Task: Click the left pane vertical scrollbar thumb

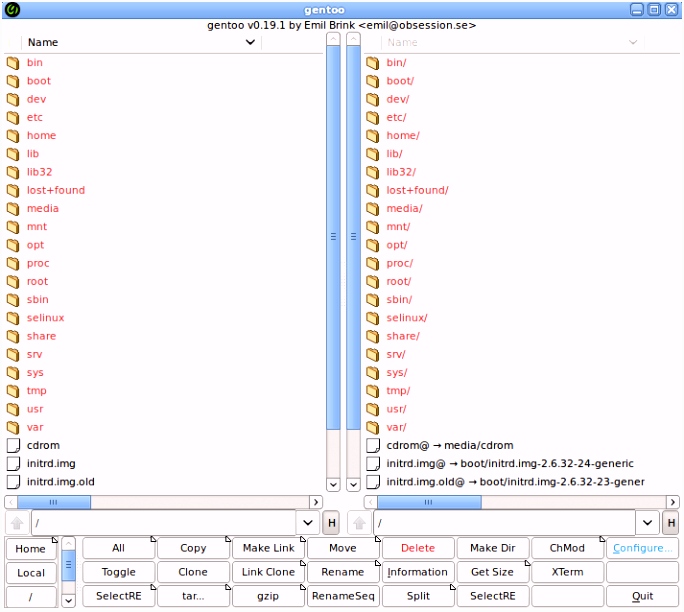Action: (x=333, y=237)
